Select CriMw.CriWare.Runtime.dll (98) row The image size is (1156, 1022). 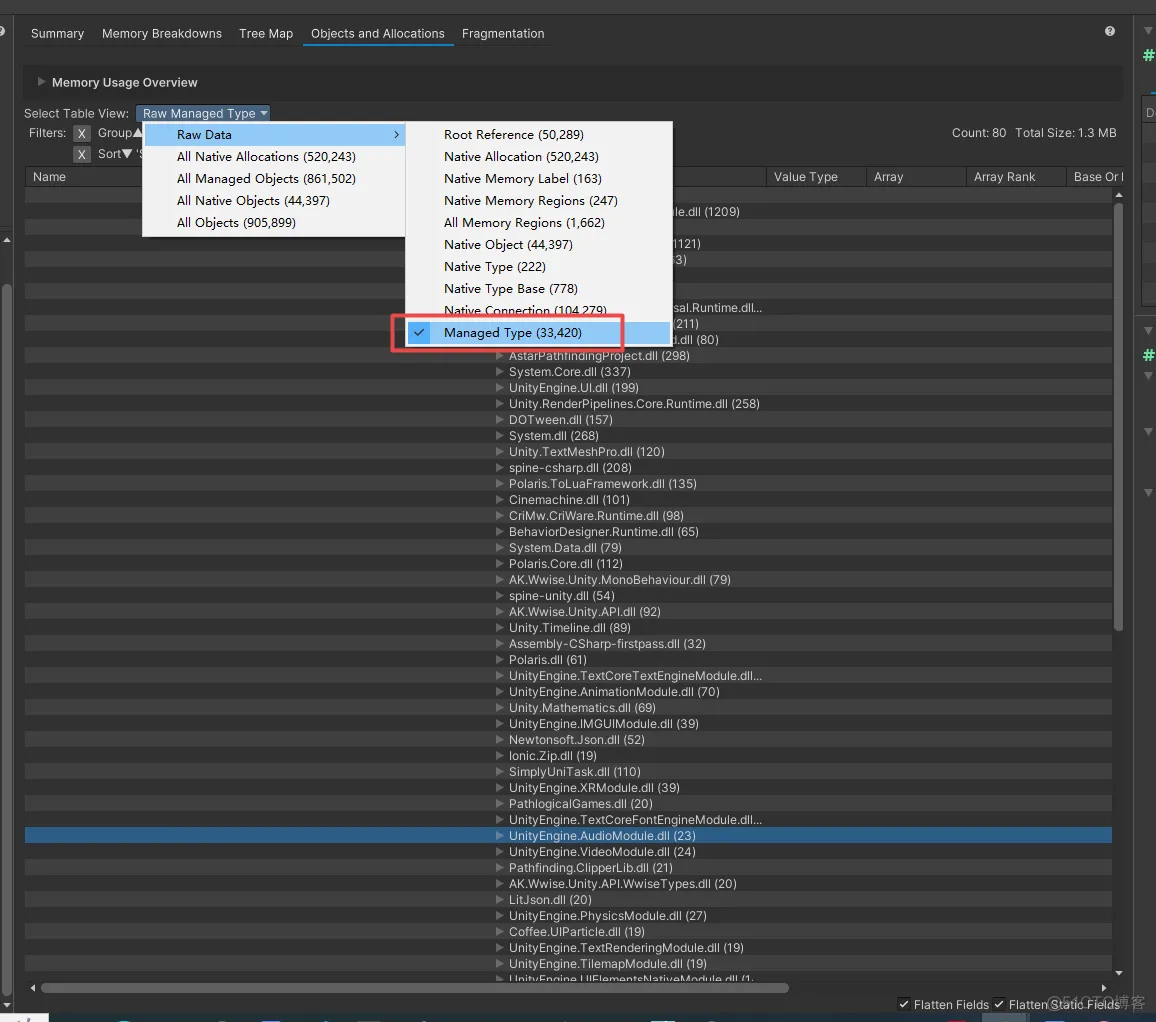(x=568, y=515)
